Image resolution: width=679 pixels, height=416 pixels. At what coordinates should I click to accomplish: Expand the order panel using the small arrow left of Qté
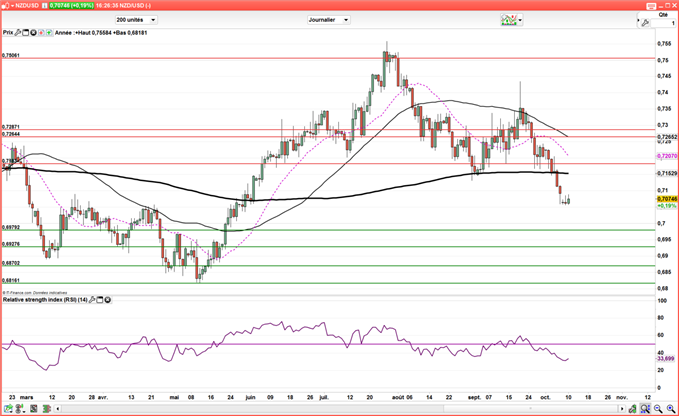pyautogui.click(x=638, y=20)
